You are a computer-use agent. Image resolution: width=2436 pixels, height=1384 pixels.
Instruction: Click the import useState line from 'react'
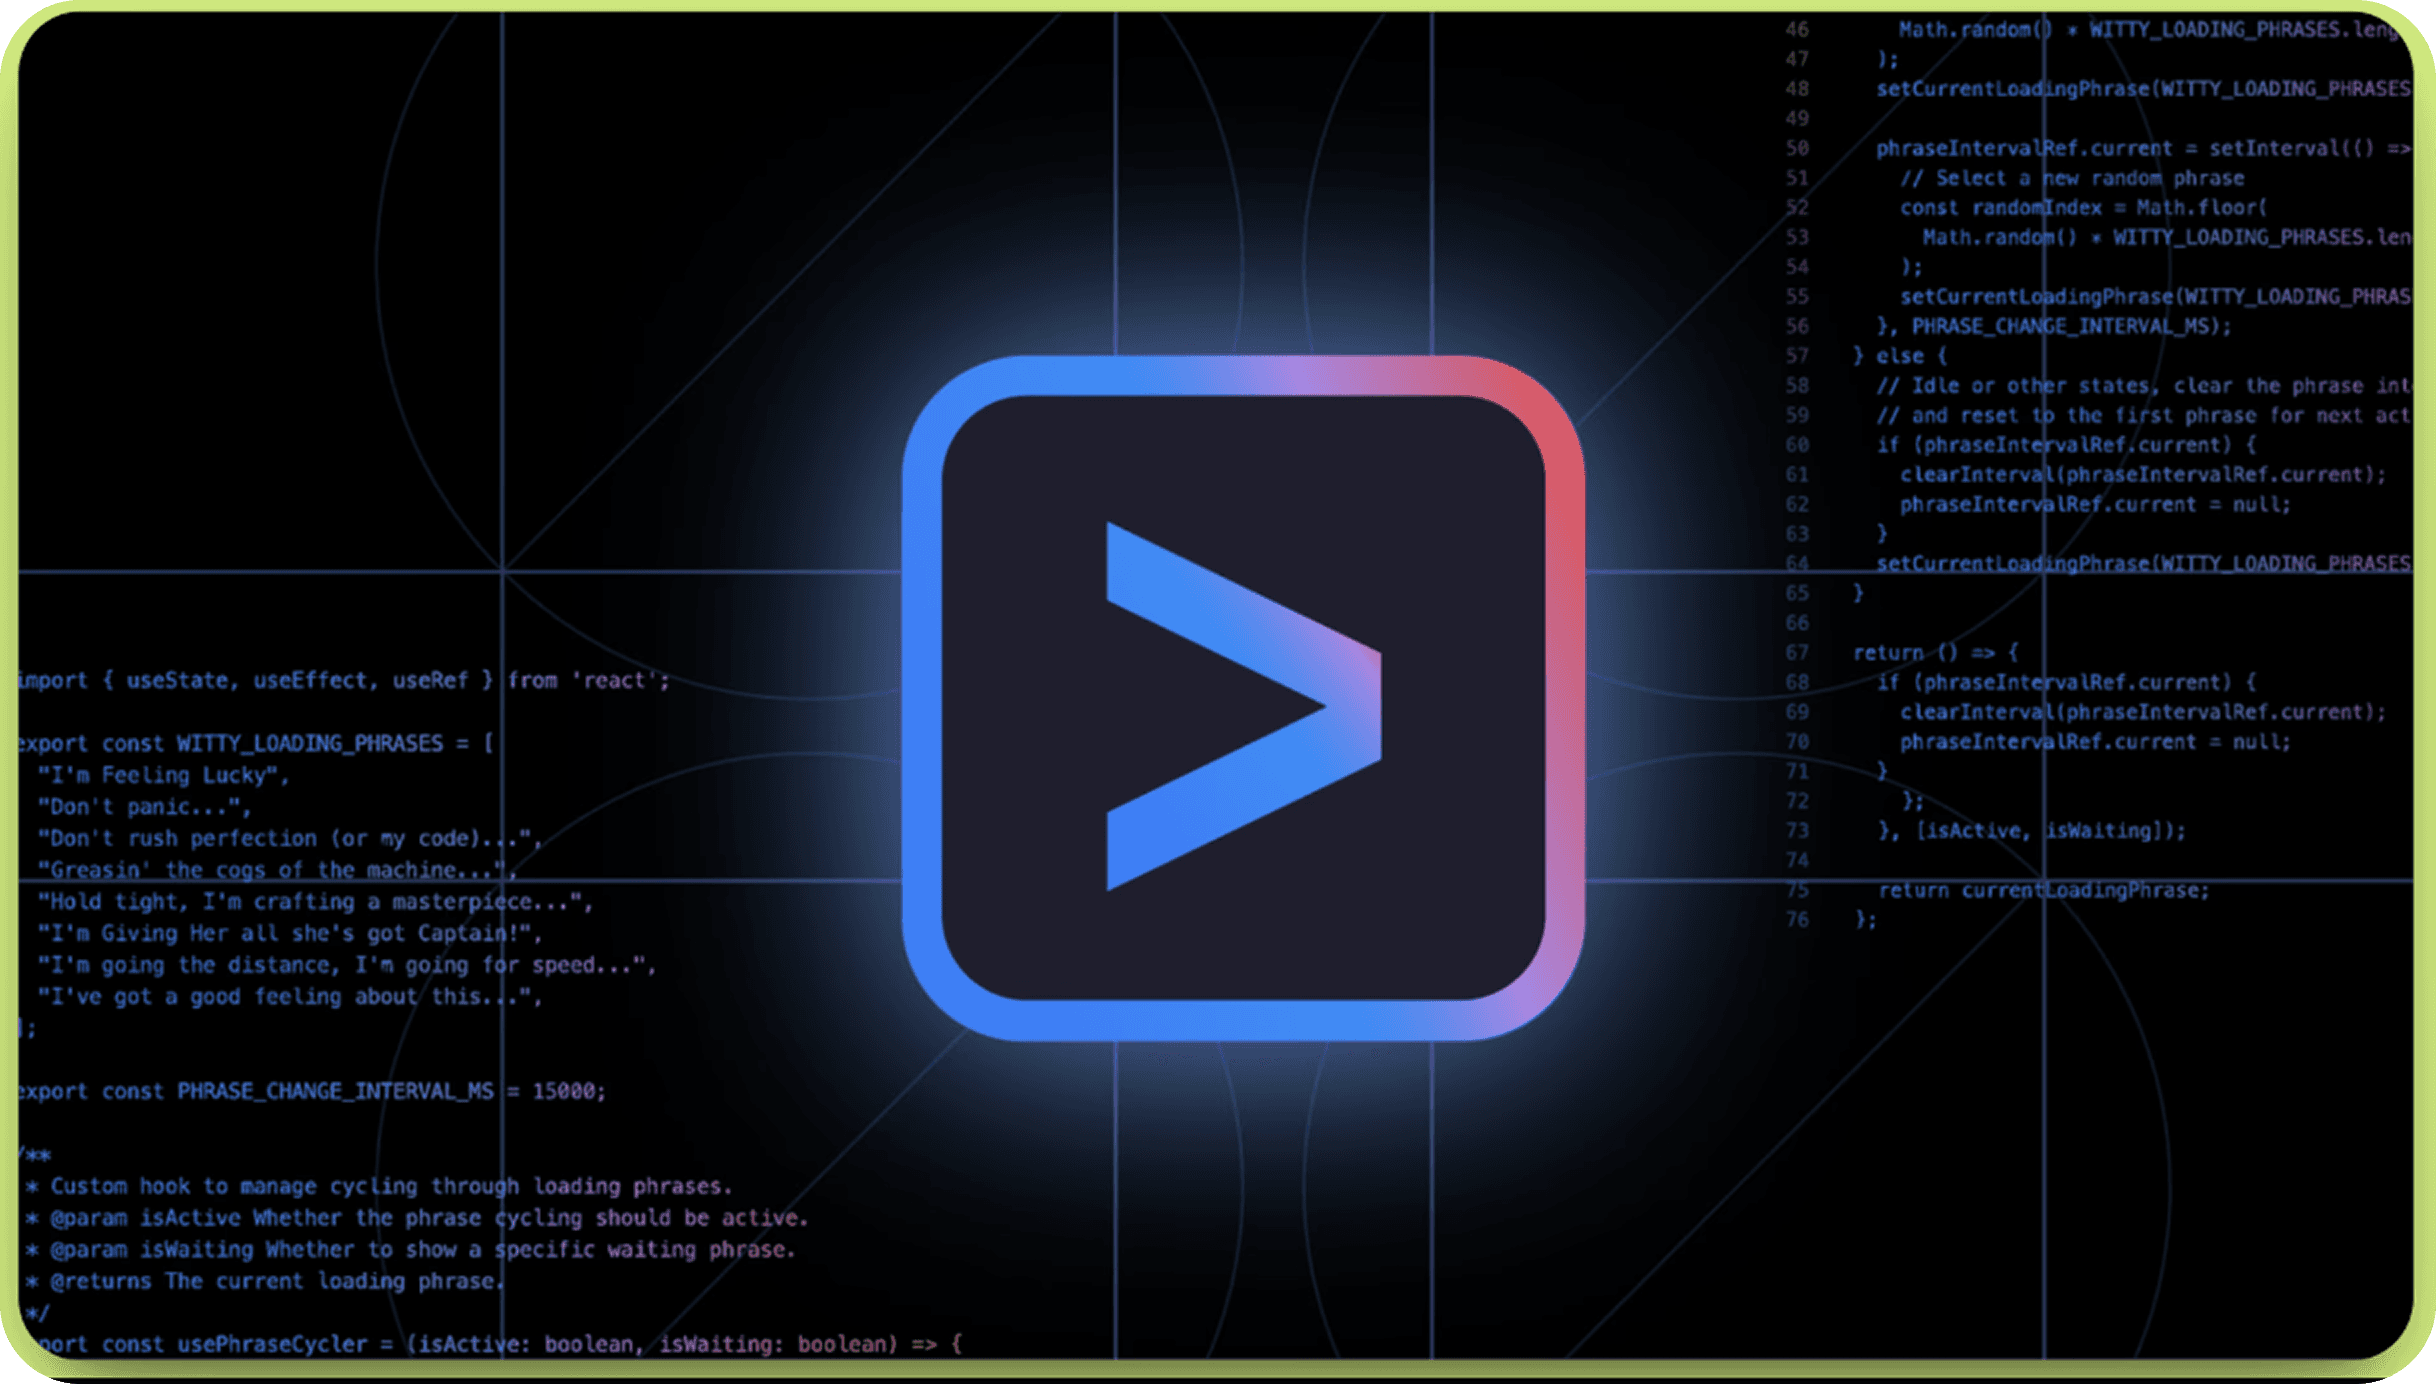(344, 681)
